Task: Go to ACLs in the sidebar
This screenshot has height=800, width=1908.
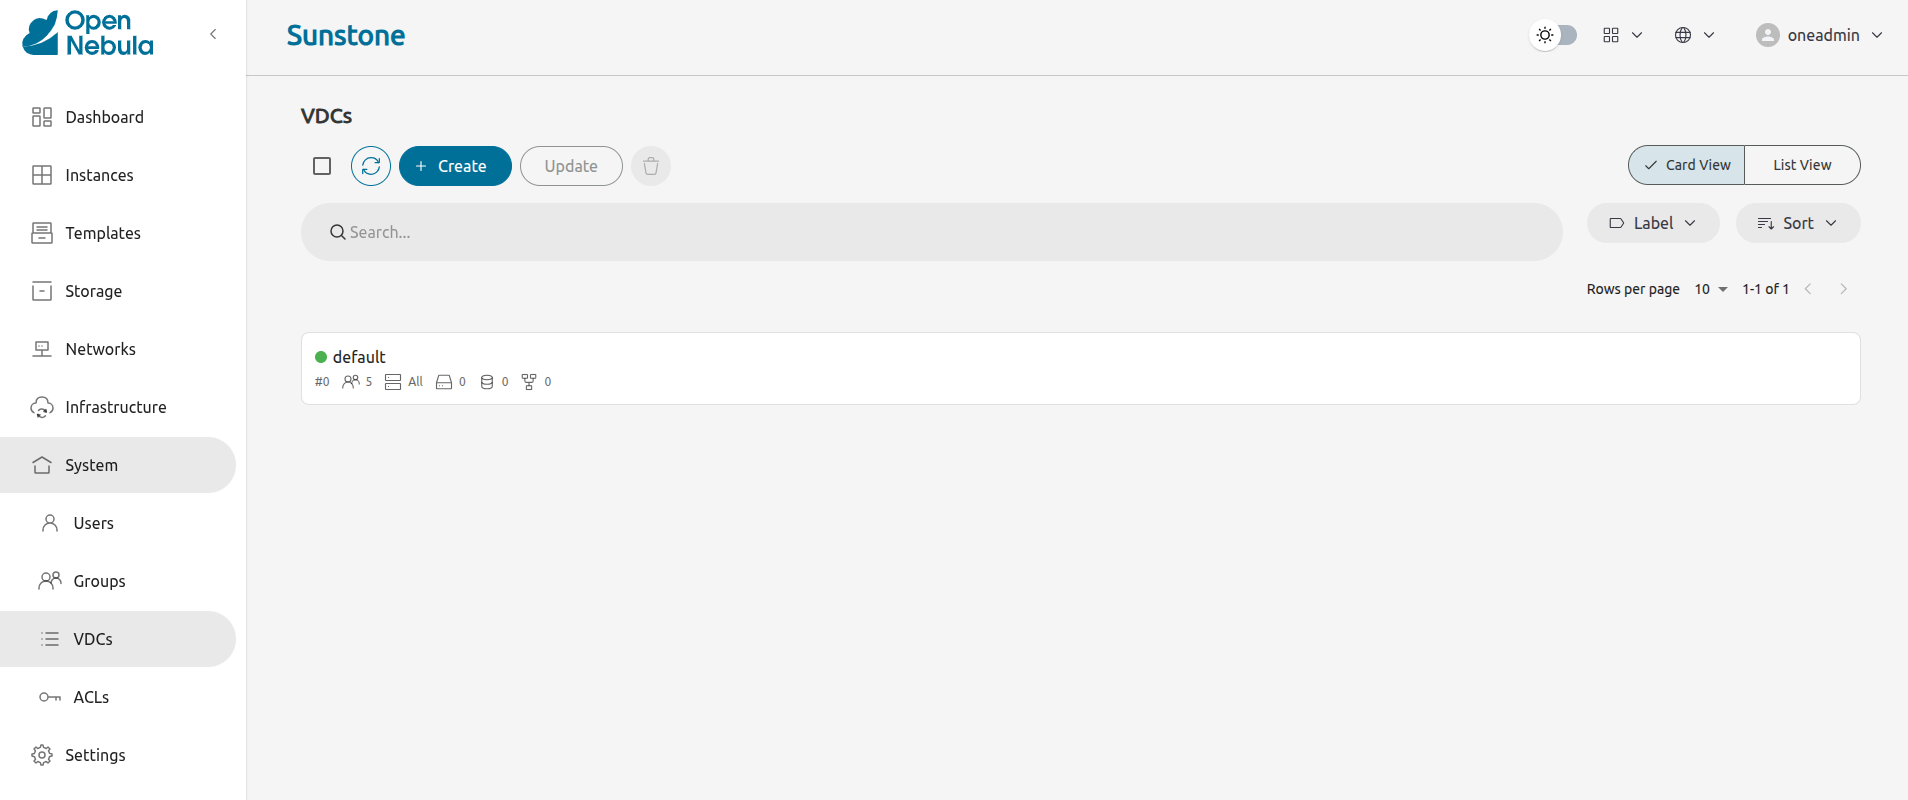Action: [91, 697]
